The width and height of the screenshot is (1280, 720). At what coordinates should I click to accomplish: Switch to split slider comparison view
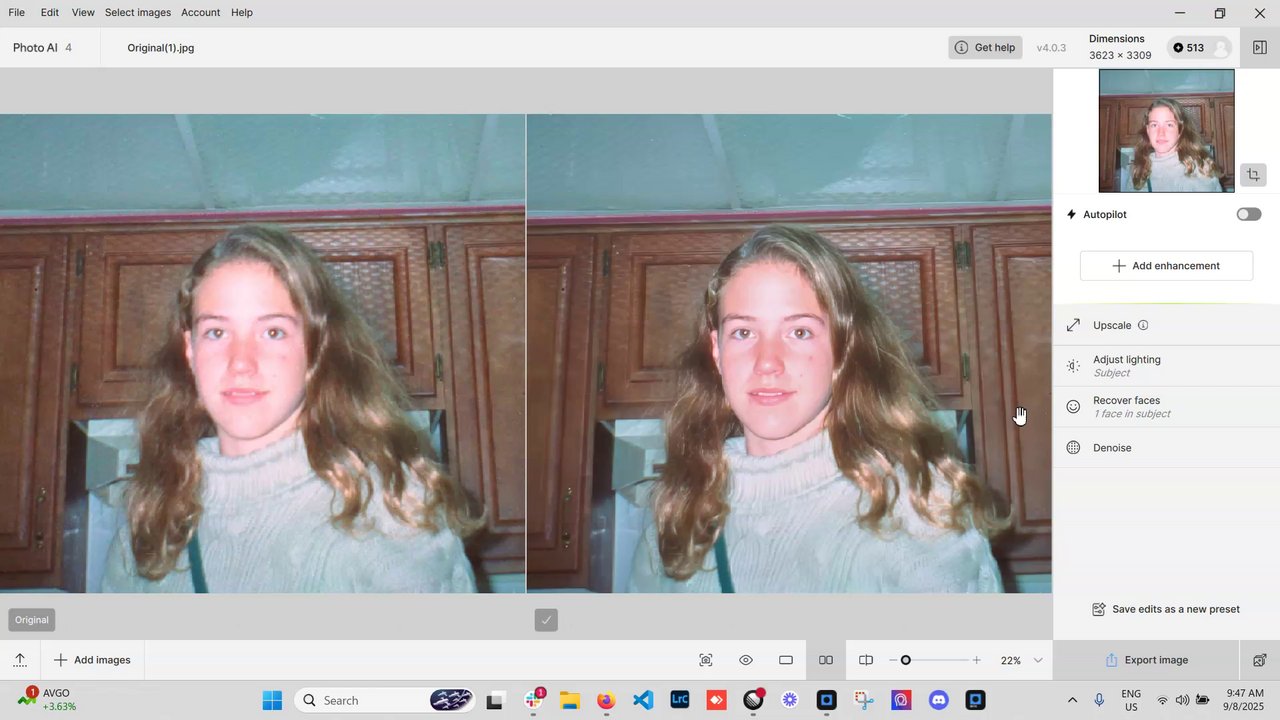point(866,660)
